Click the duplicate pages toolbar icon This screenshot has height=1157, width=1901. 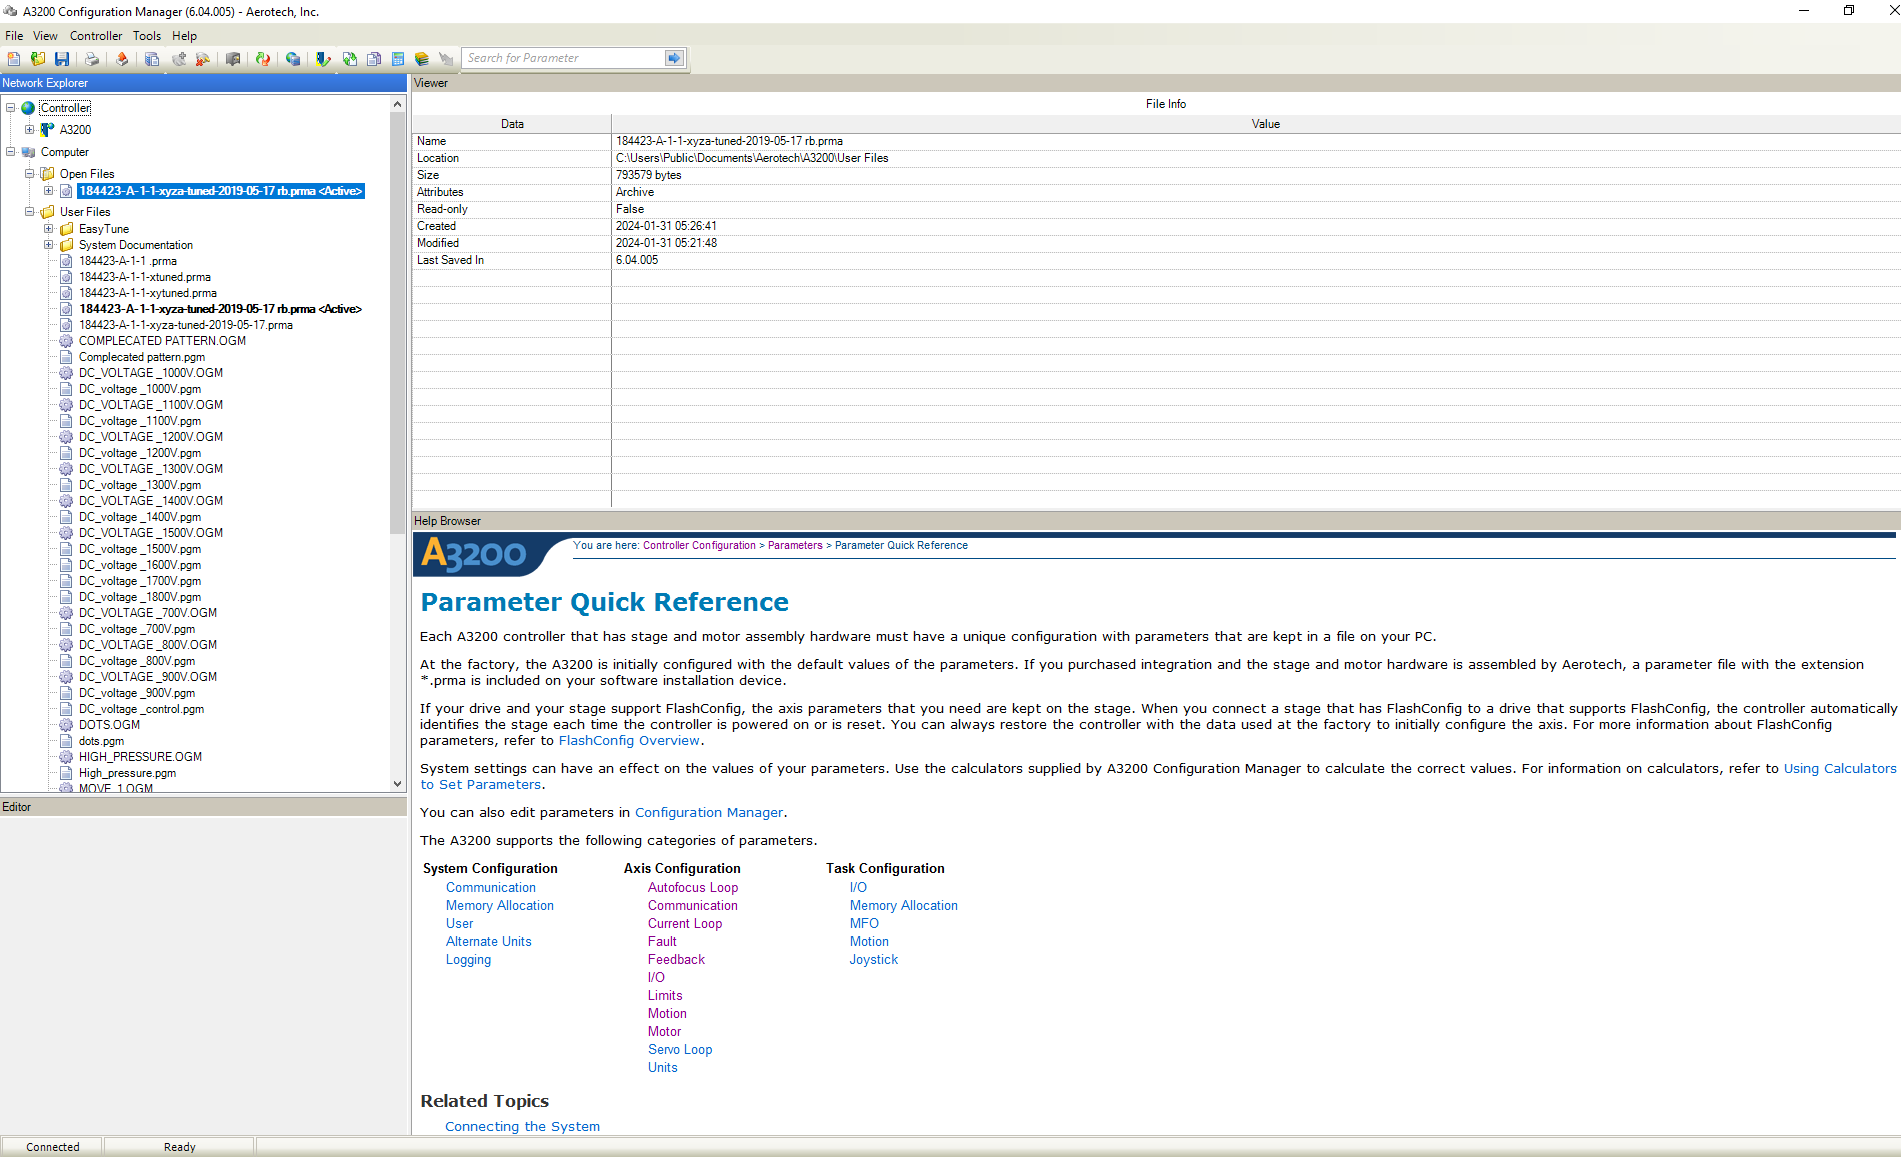tap(374, 59)
